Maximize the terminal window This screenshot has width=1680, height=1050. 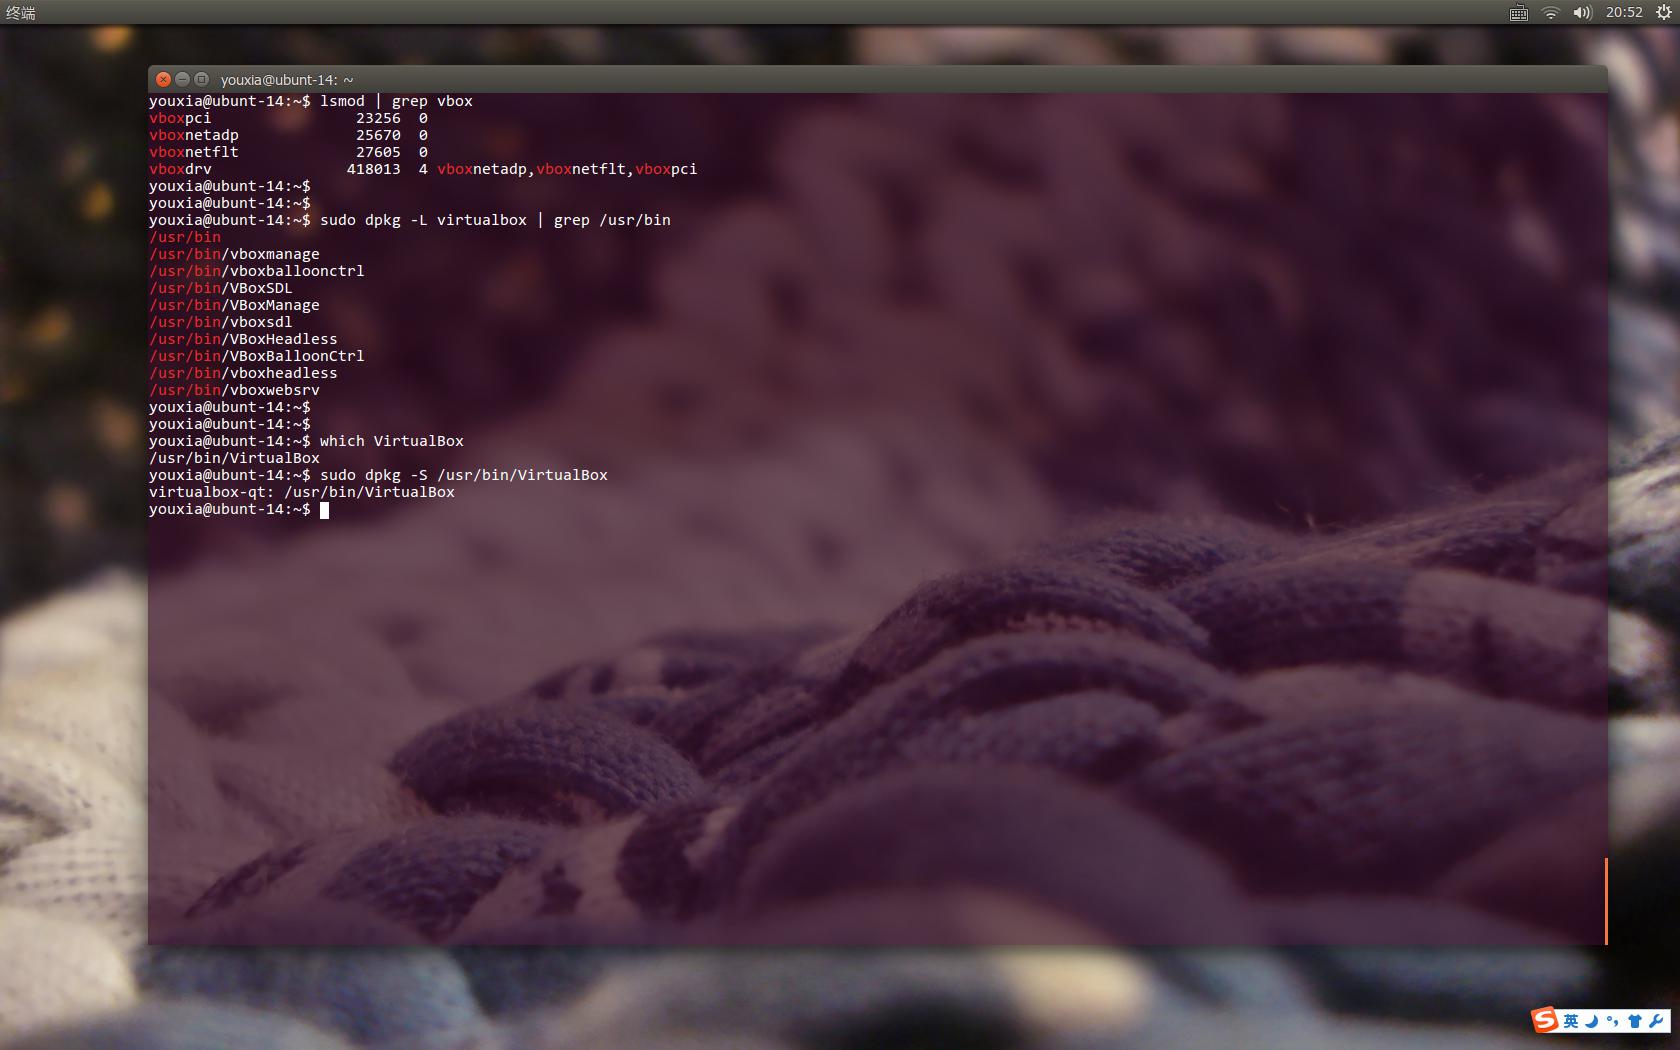199,78
